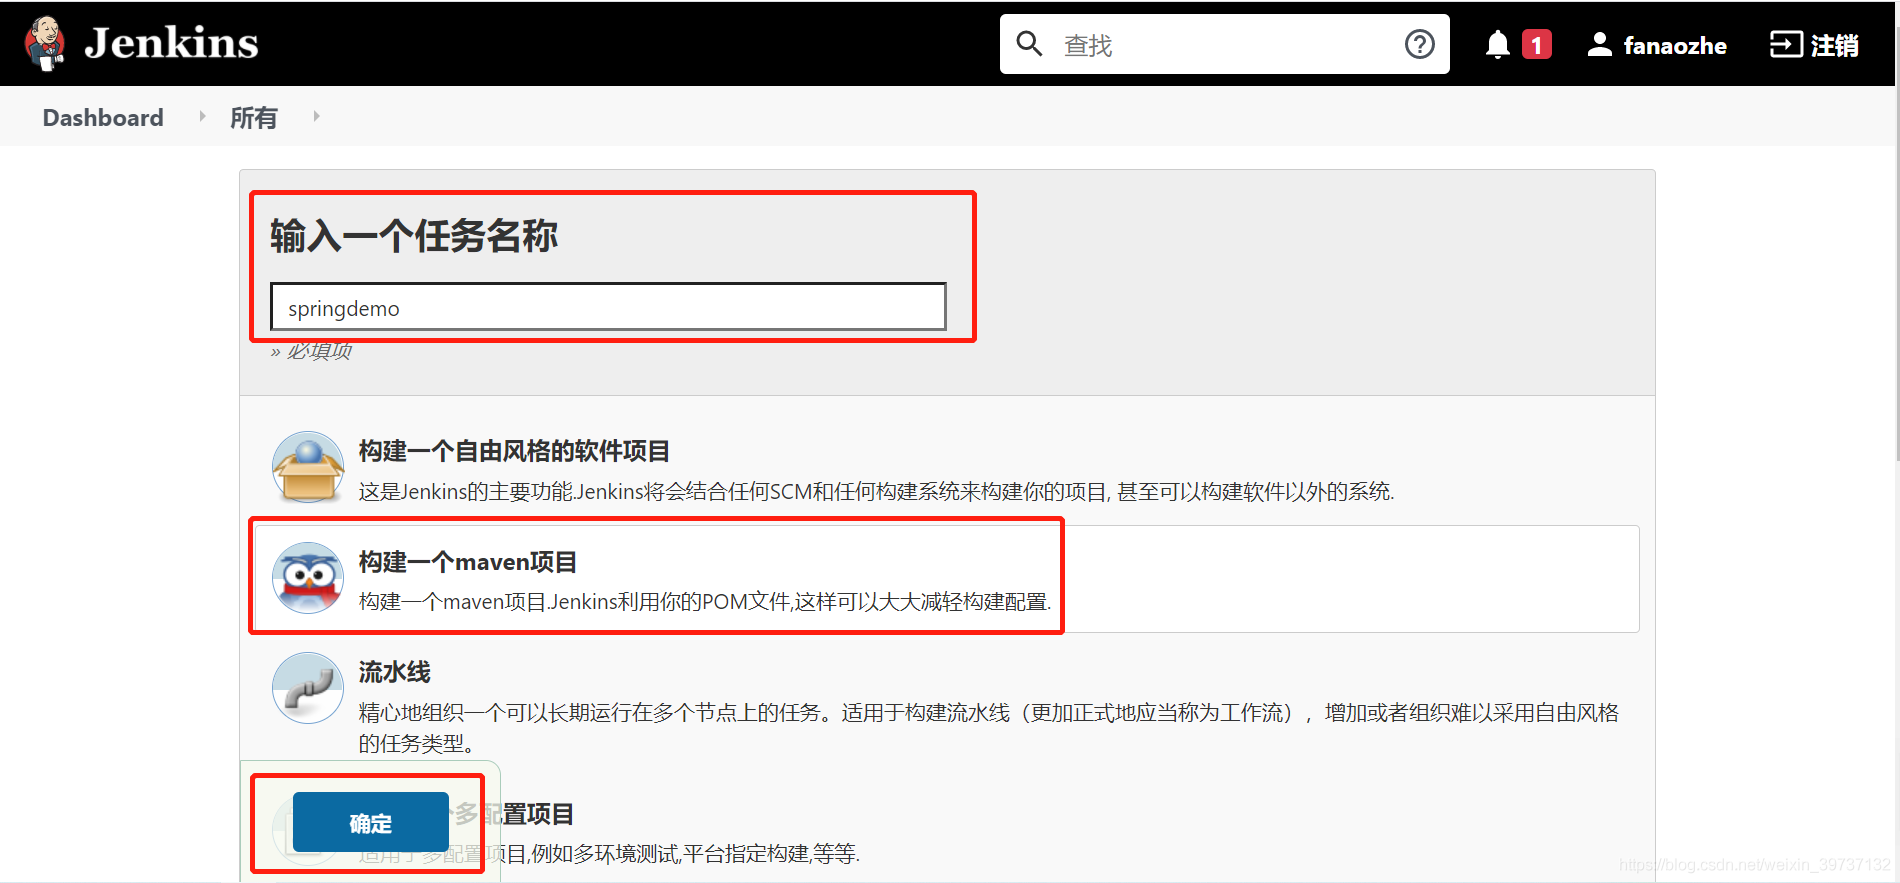Select the pipeline pipe icon
This screenshot has width=1900, height=883.
point(308,688)
